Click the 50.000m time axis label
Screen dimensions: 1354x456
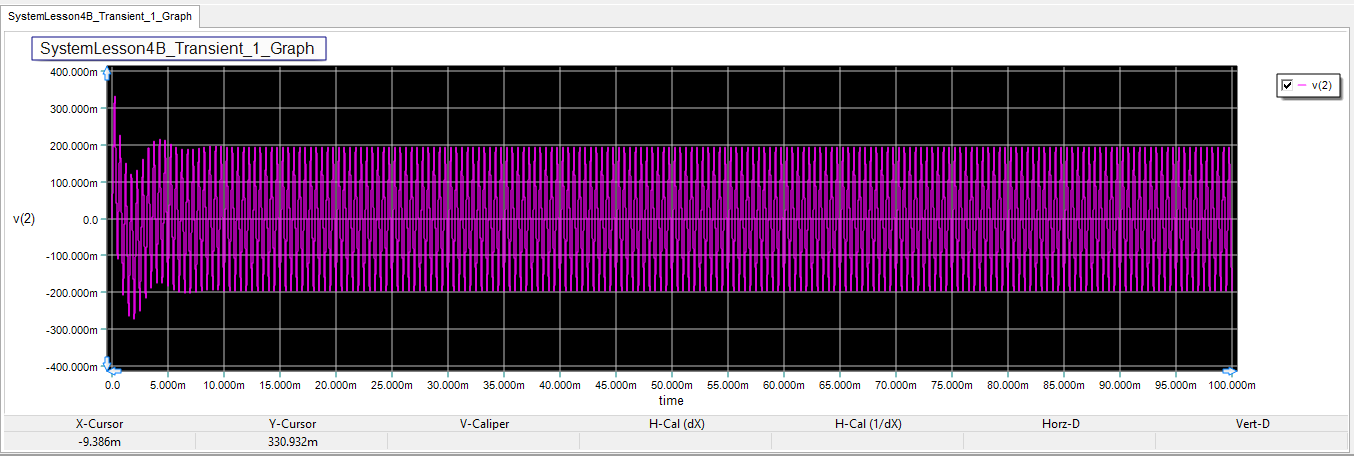(x=671, y=385)
